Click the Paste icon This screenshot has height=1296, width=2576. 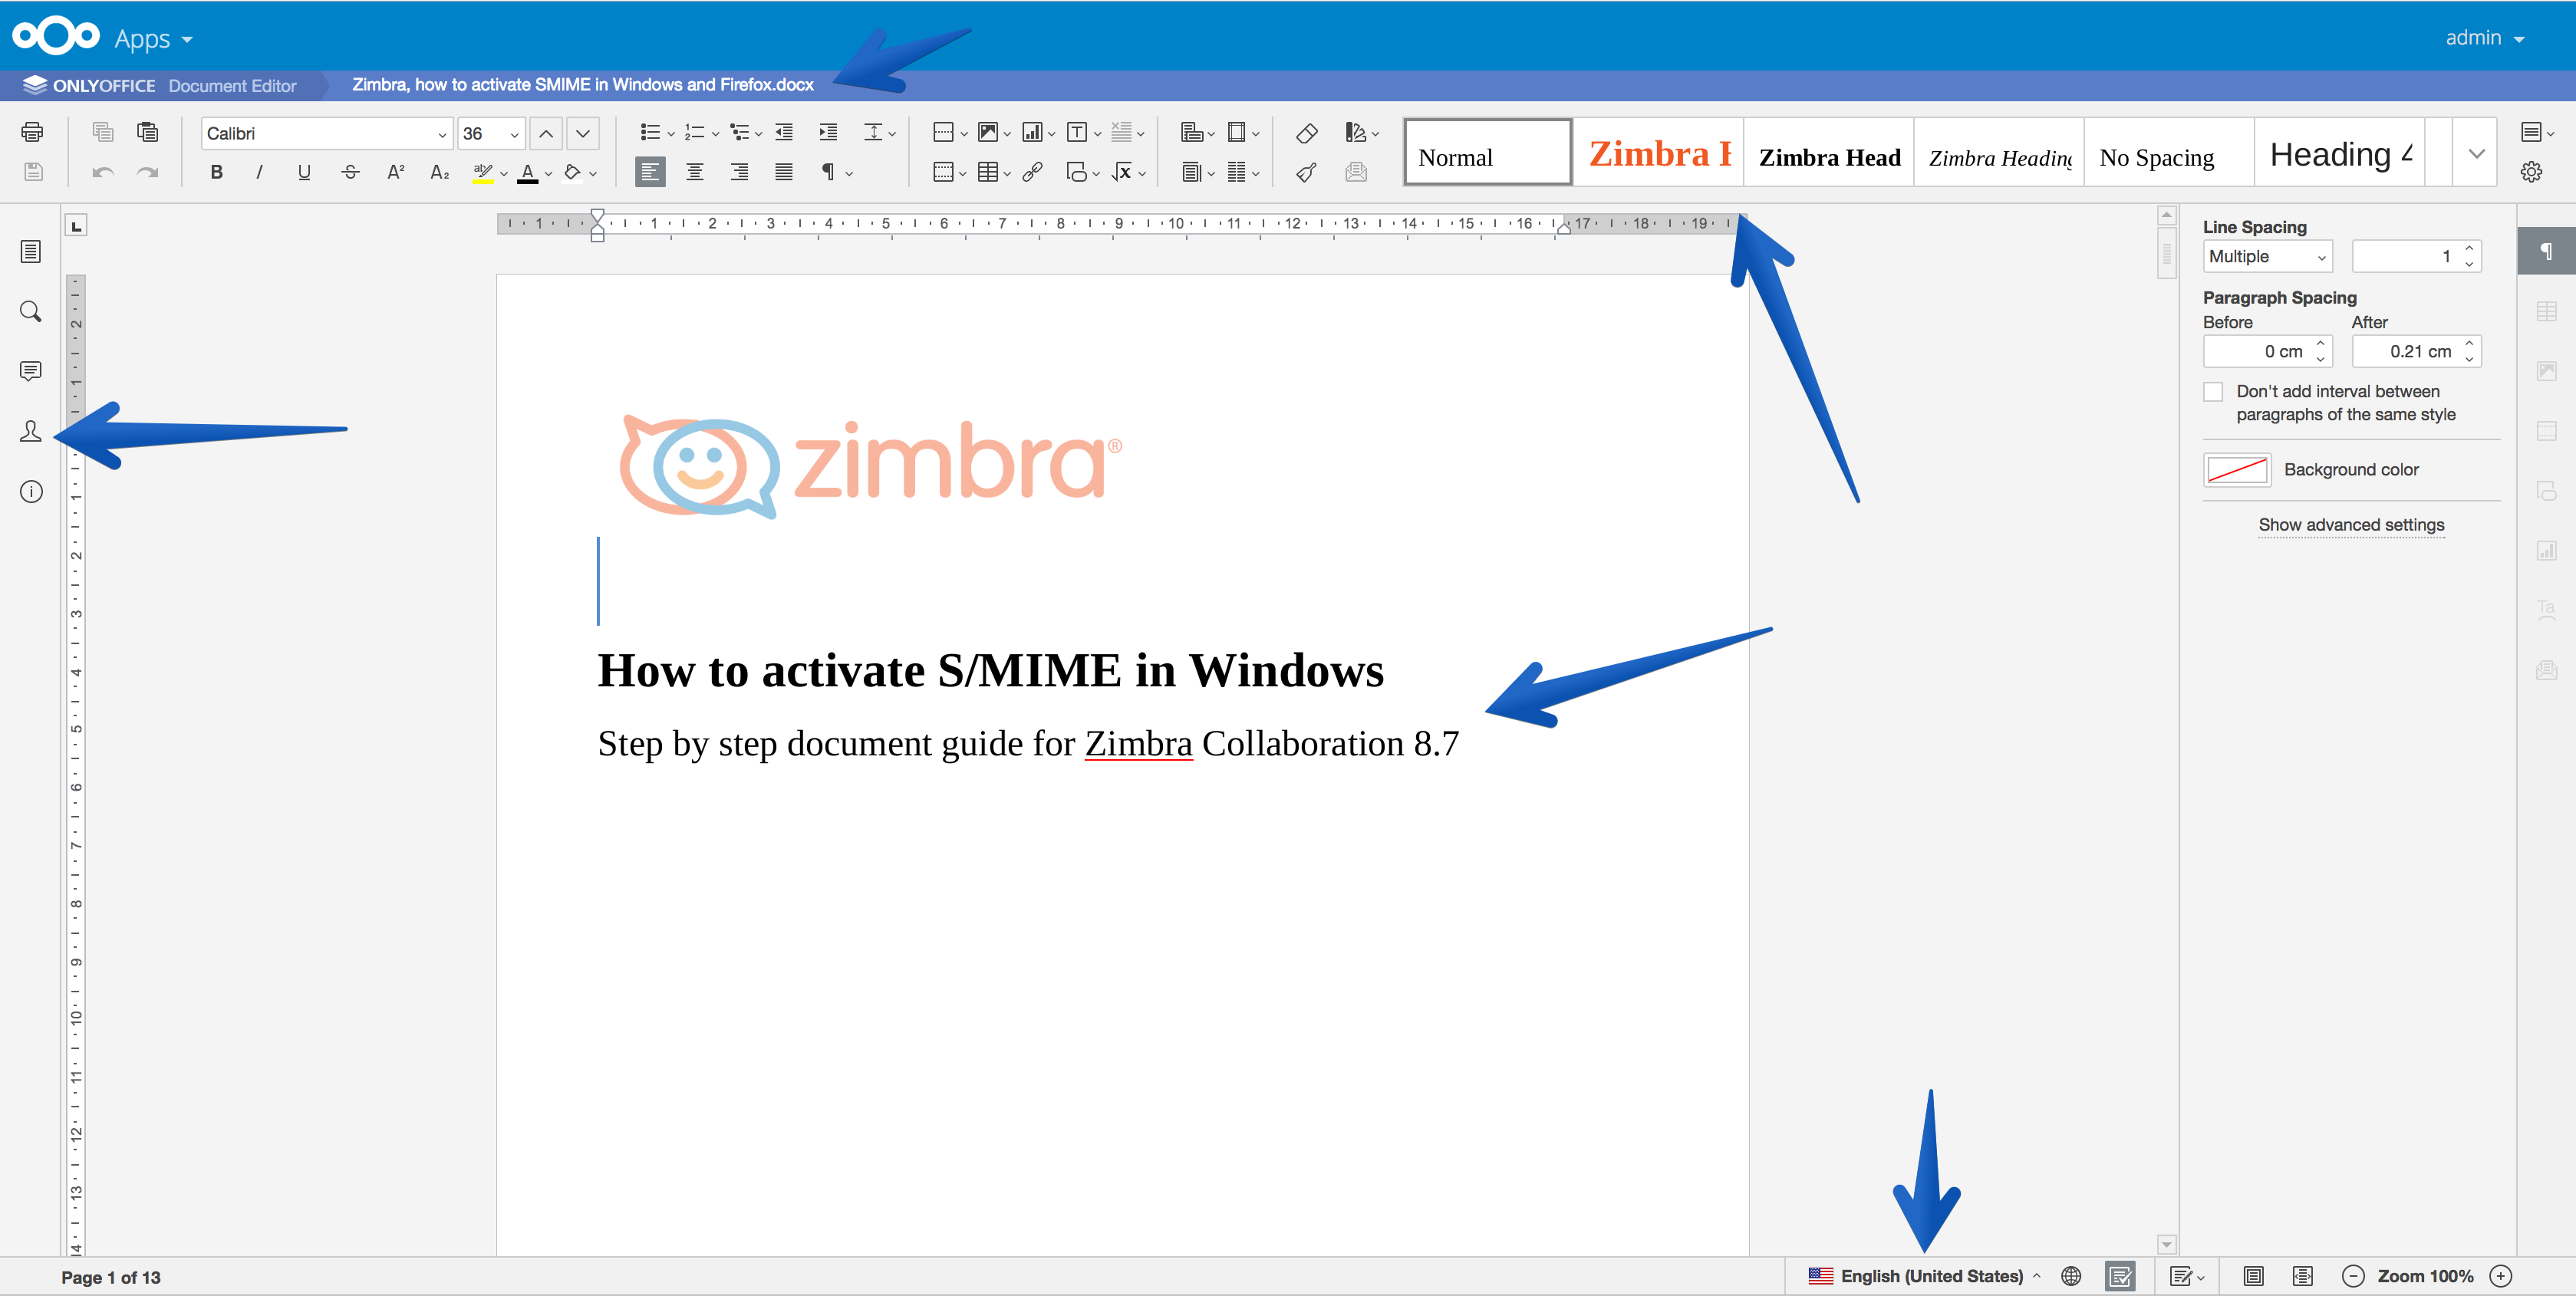point(147,132)
